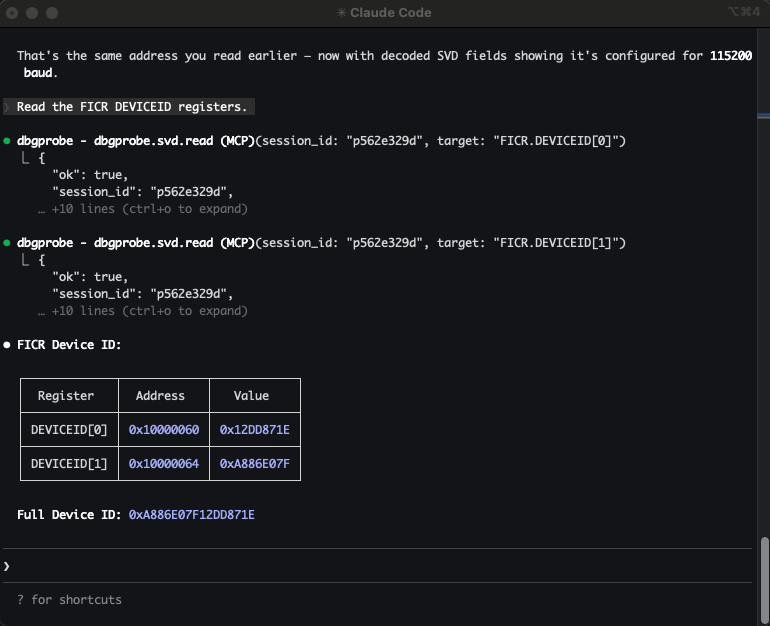The image size is (770, 626).
Task: Click the address 0x10000064 in the table
Action: (x=164, y=464)
